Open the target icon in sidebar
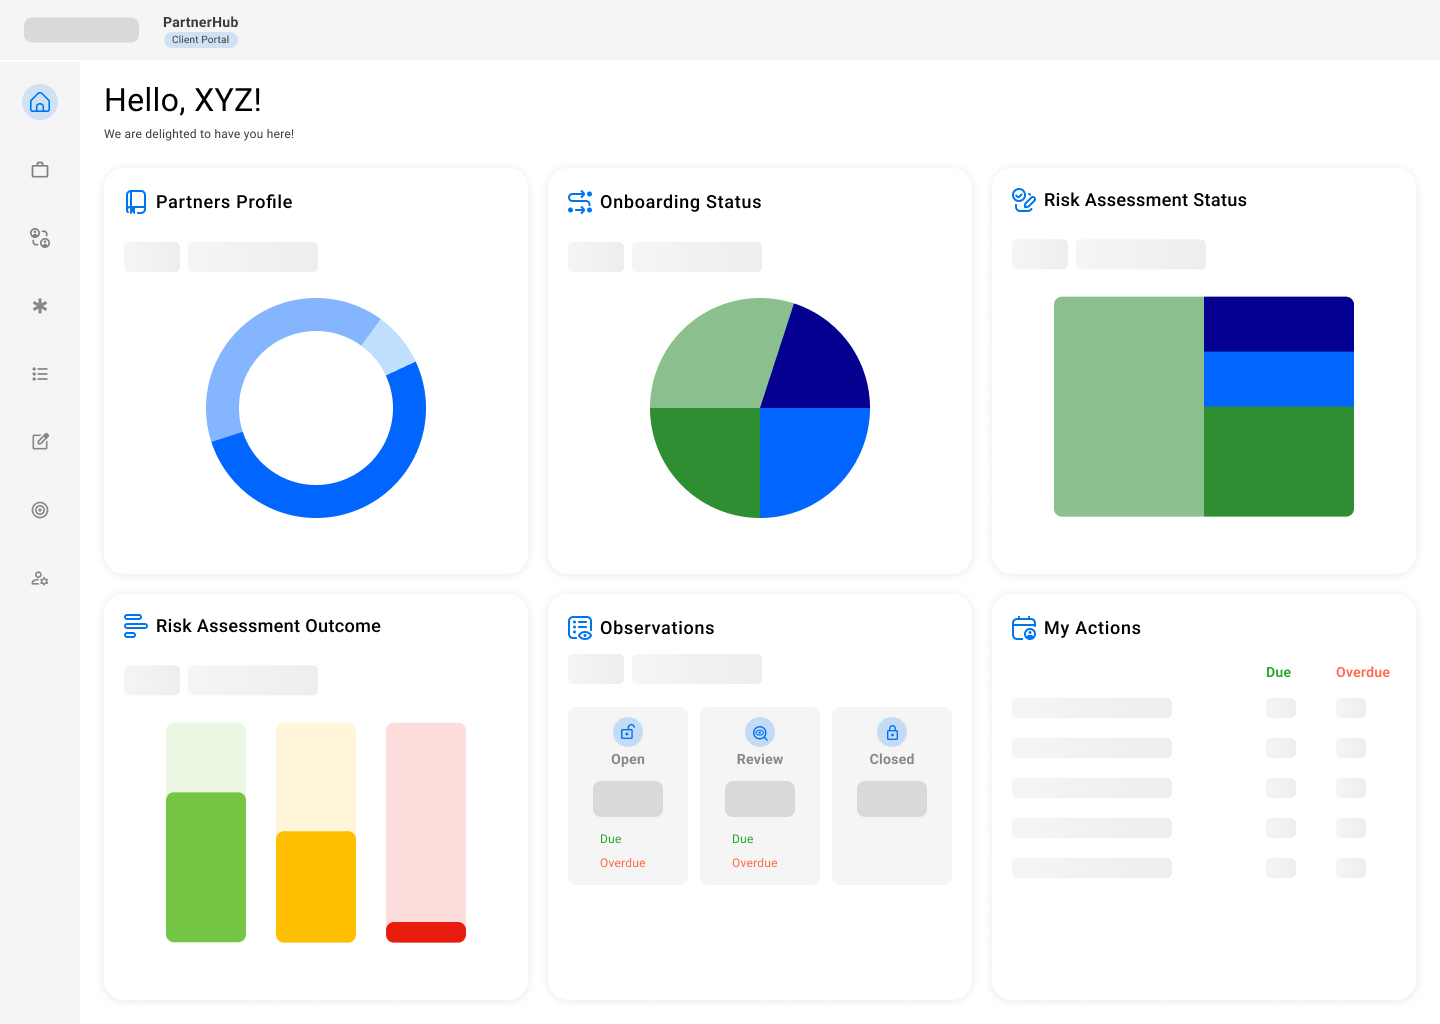The width and height of the screenshot is (1440, 1024). pyautogui.click(x=40, y=510)
